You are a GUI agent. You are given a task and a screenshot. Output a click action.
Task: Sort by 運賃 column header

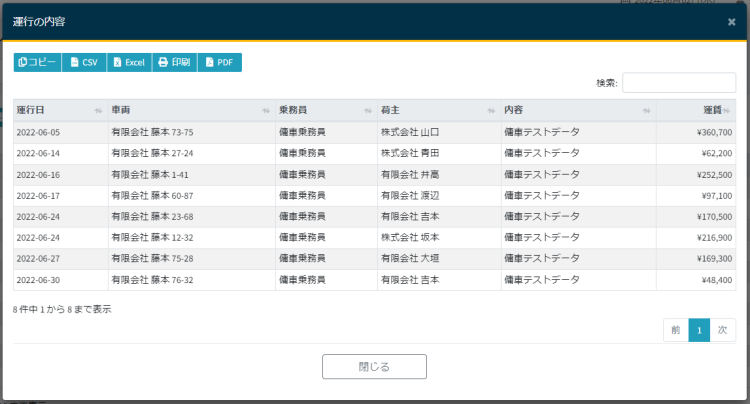tap(695, 110)
